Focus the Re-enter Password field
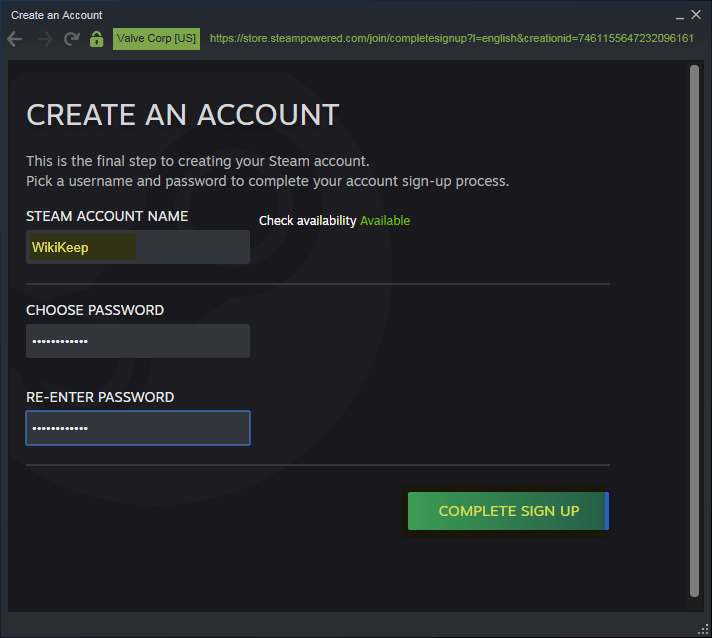This screenshot has width=712, height=638. tap(138, 428)
